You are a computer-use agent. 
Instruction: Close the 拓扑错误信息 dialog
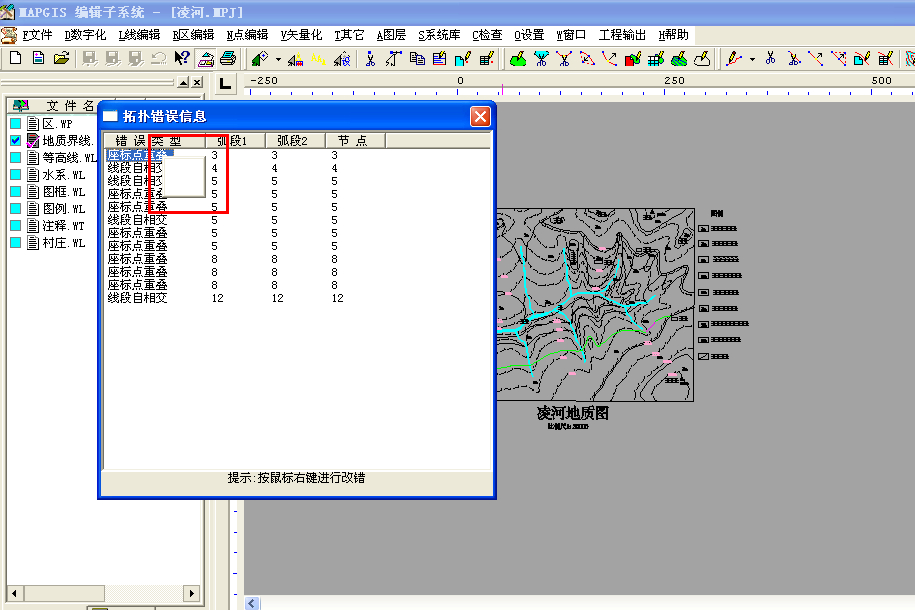(x=480, y=116)
